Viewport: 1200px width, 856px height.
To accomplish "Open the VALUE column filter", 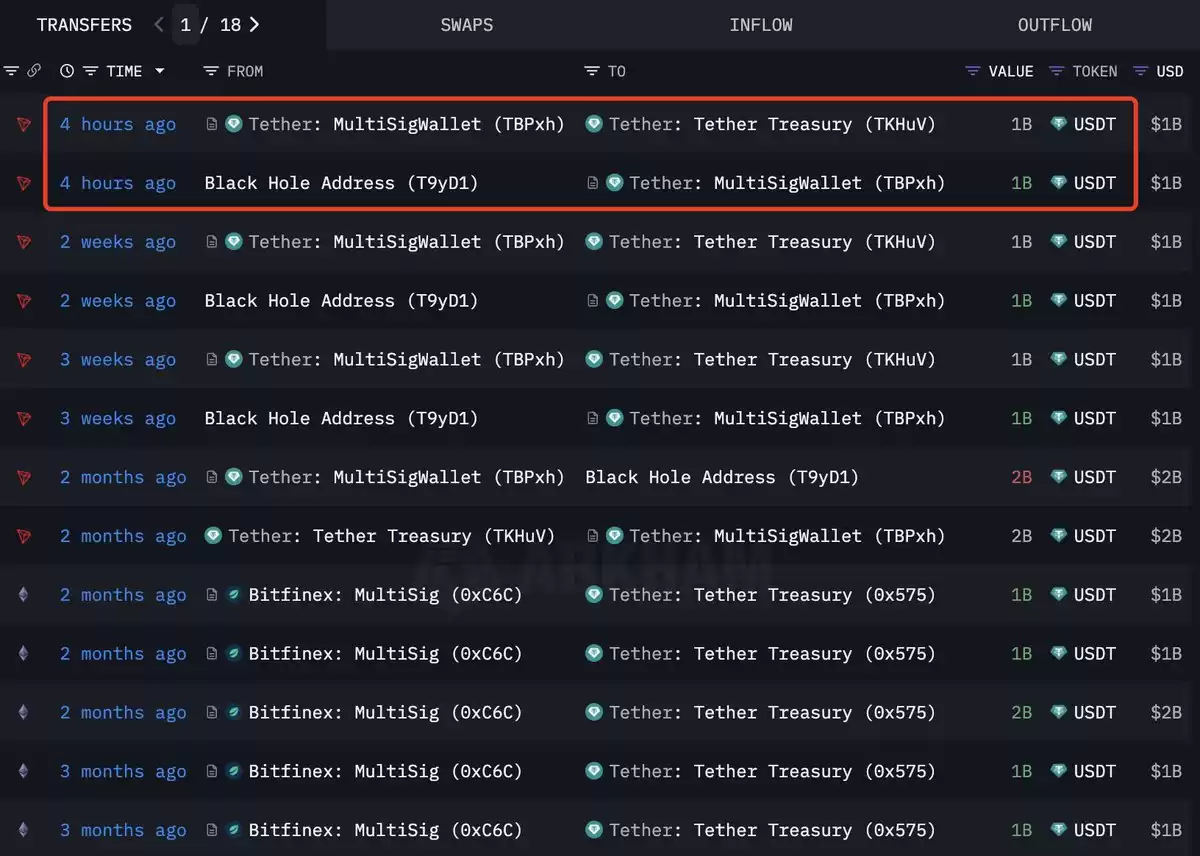I will (973, 71).
